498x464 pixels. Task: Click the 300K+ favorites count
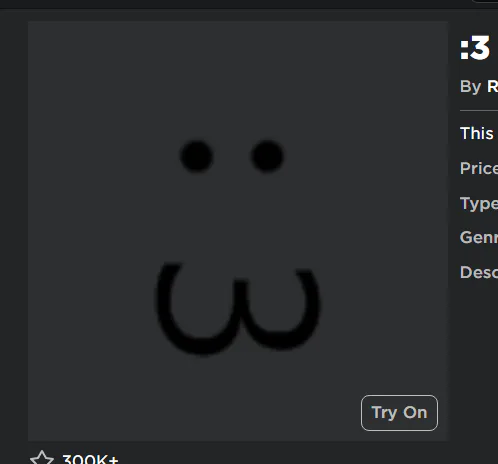90,459
